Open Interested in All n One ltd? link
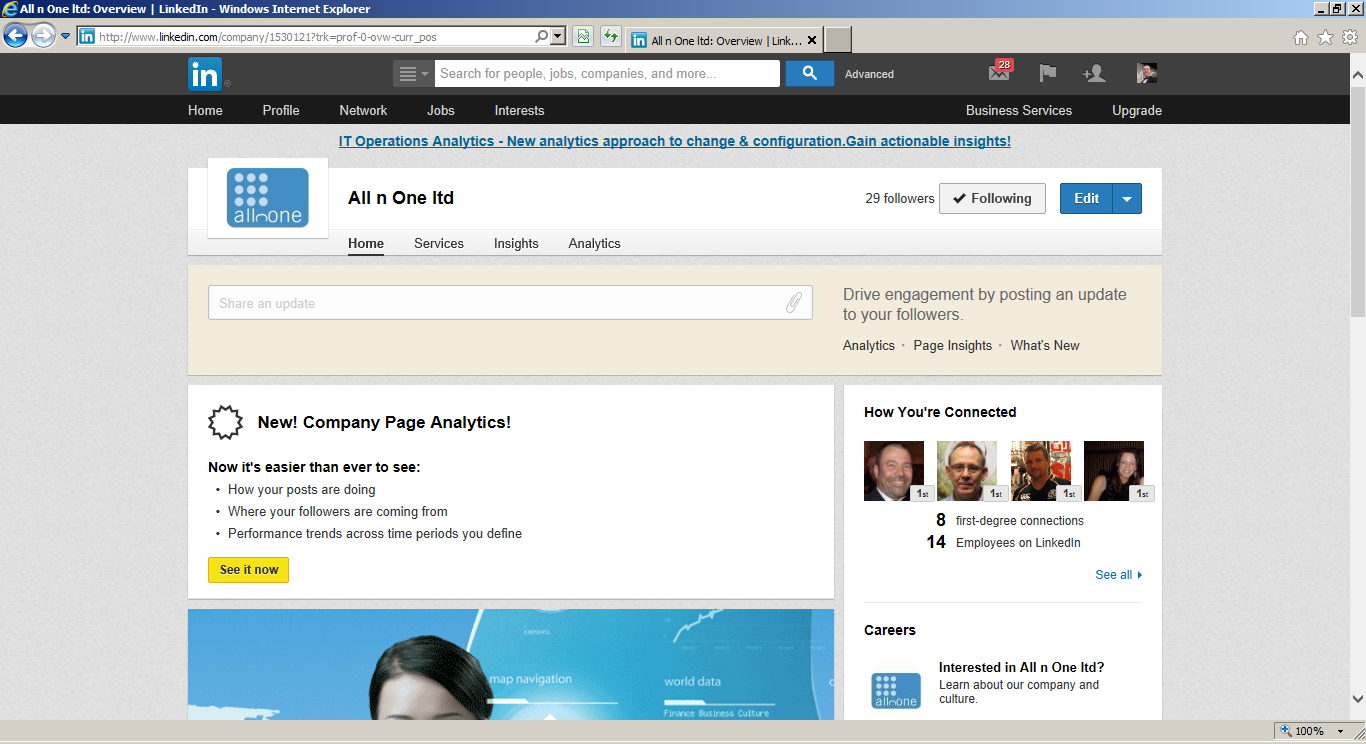 [x=1022, y=667]
